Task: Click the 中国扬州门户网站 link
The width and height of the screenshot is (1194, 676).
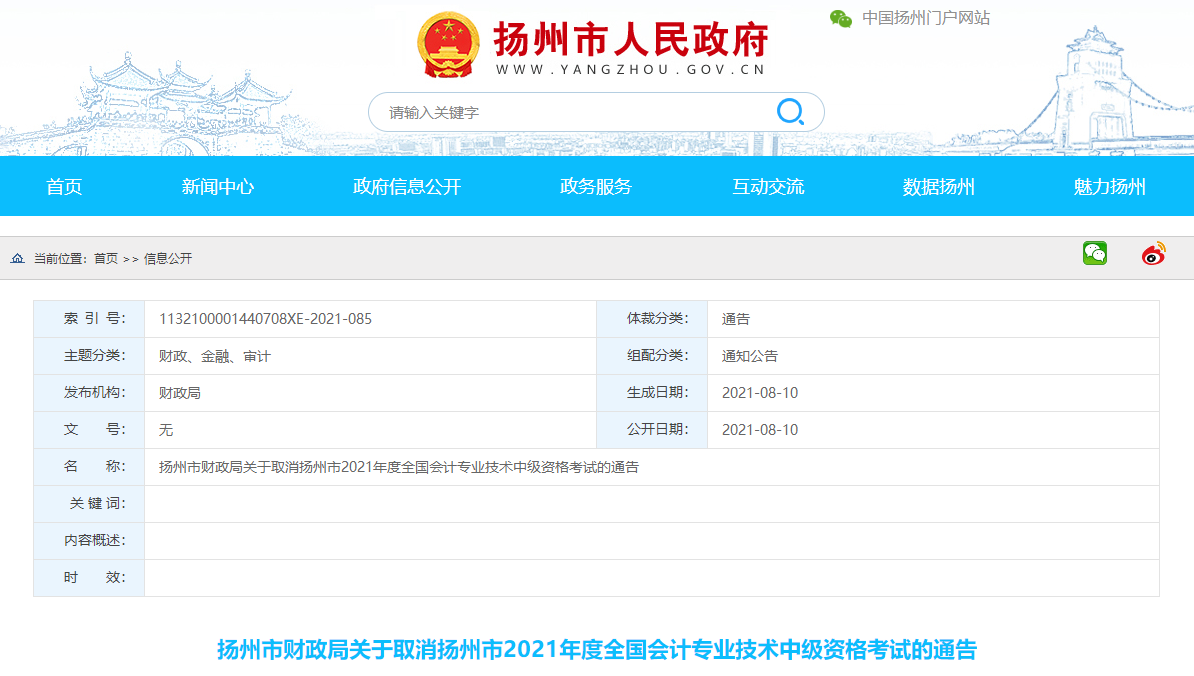Action: click(x=924, y=17)
